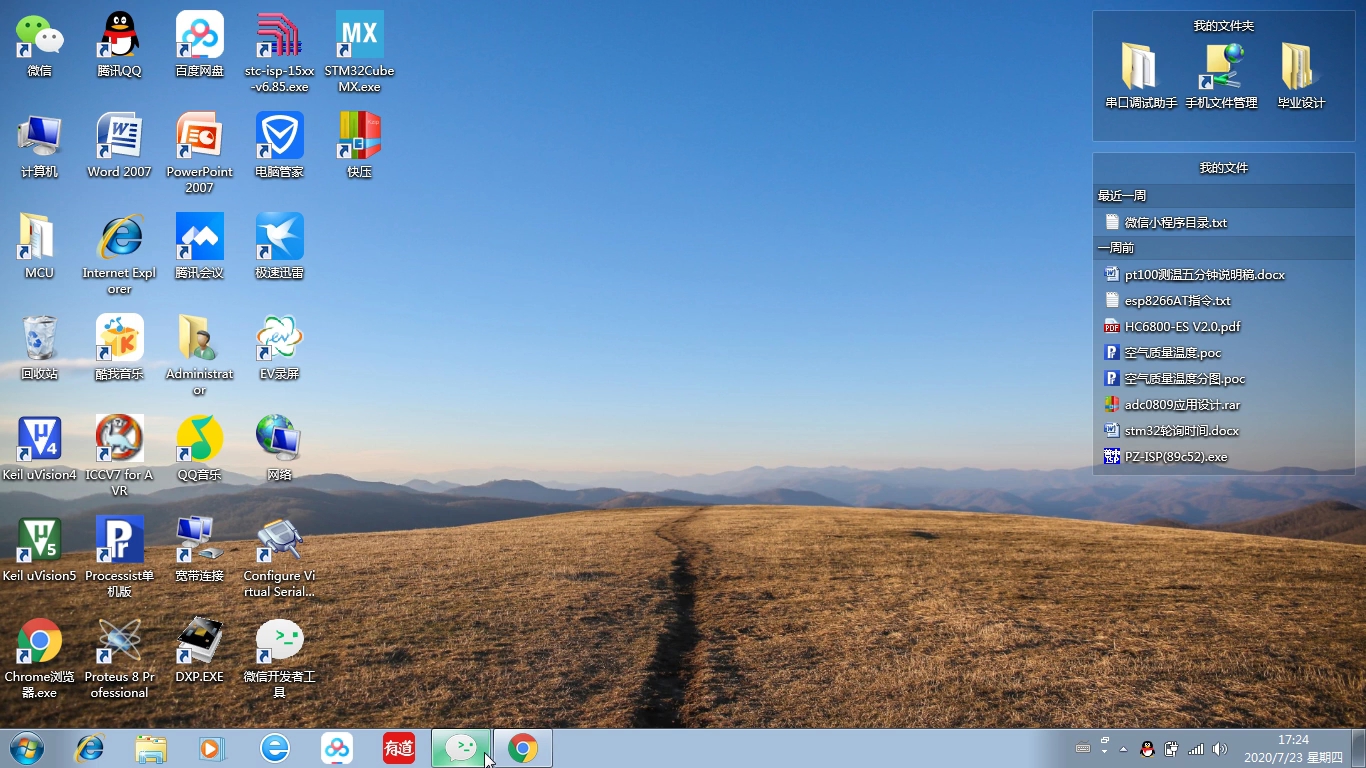Collapse the 最近一周 group header
The width and height of the screenshot is (1366, 768).
[x=1224, y=196]
